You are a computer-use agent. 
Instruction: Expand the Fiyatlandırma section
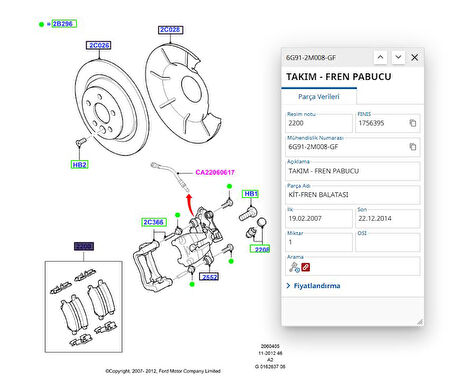pos(313,286)
